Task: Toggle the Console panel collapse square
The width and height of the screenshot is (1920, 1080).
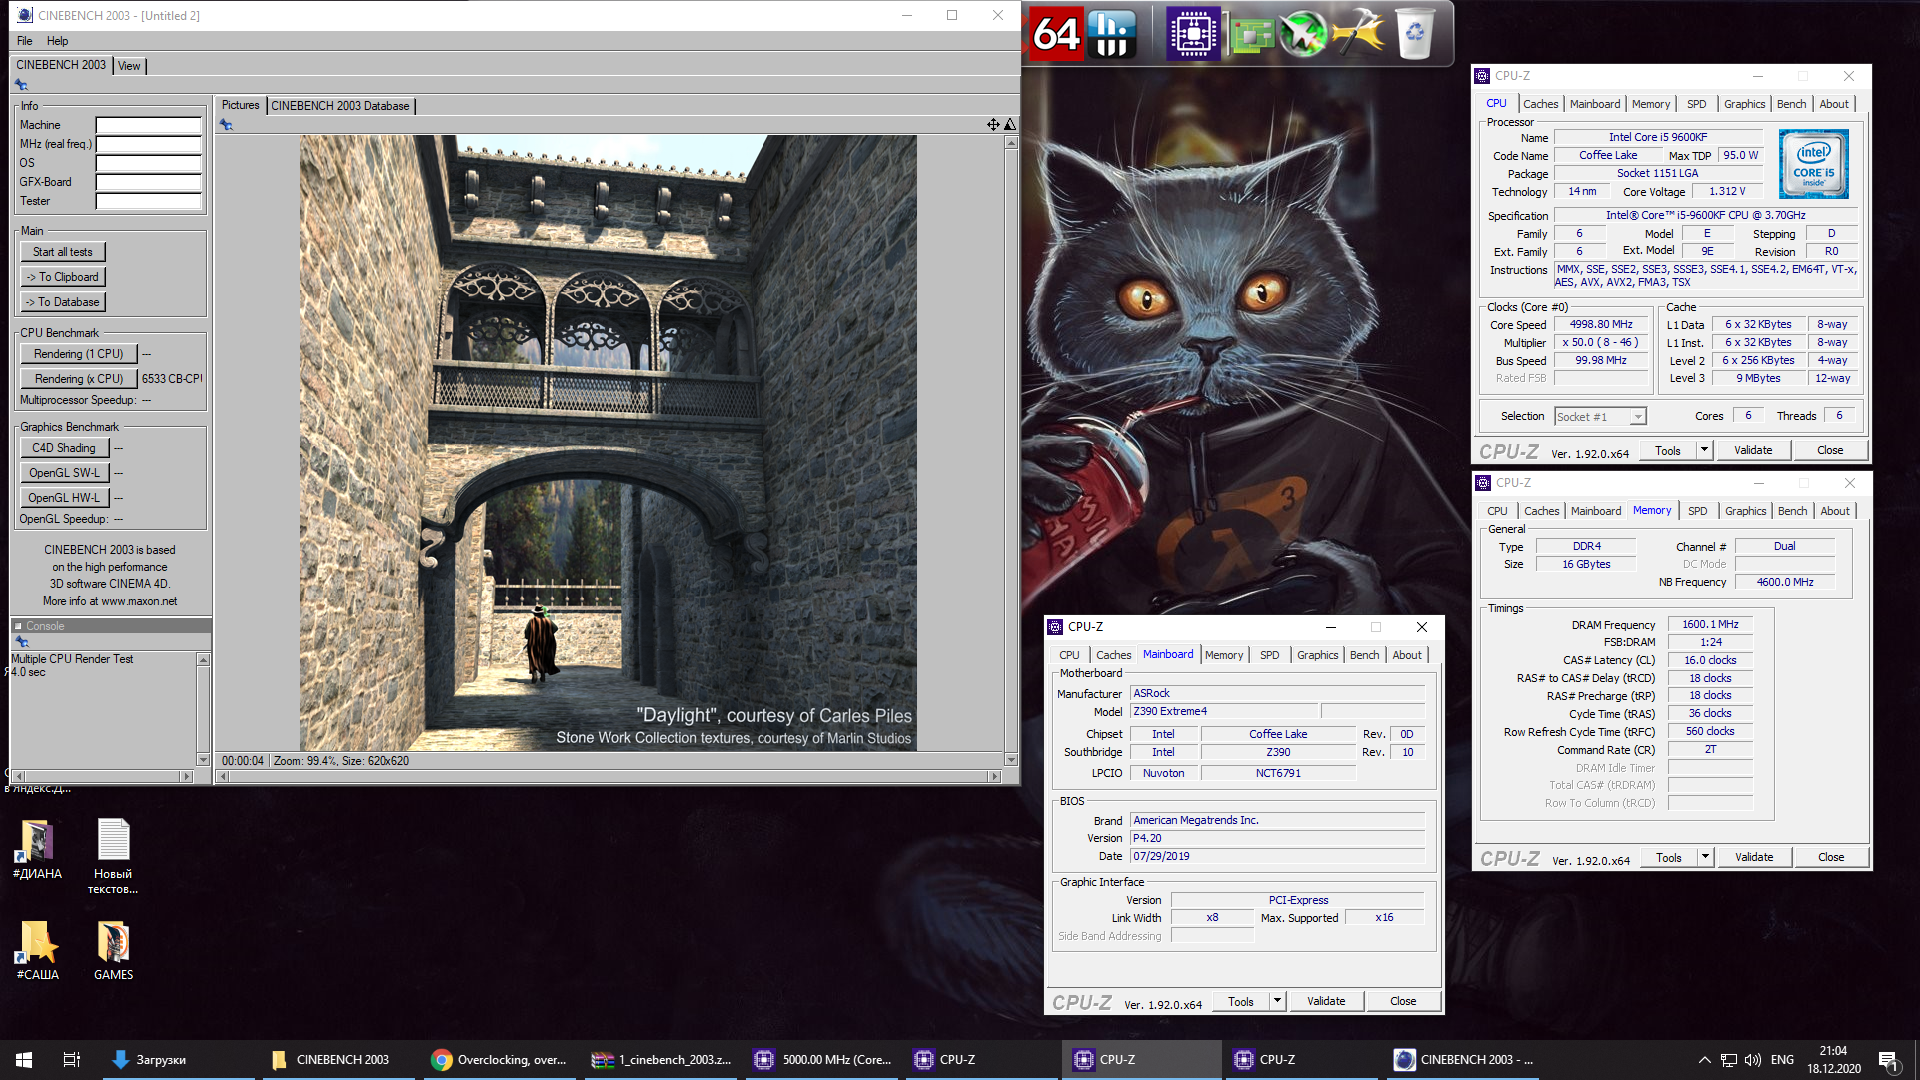Action: [x=18, y=626]
